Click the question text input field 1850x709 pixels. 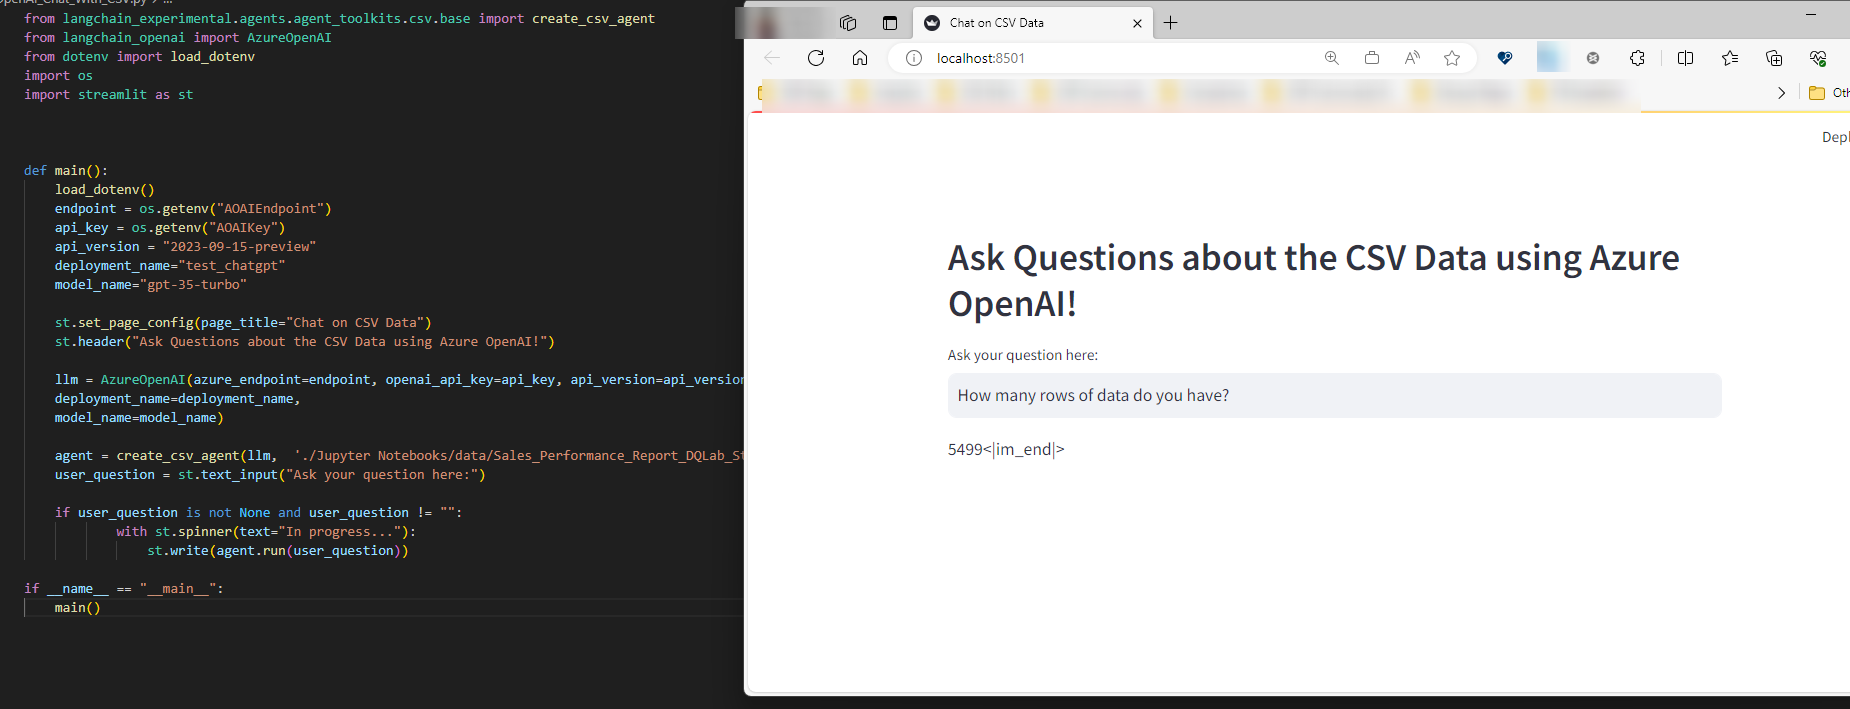click(x=1334, y=395)
